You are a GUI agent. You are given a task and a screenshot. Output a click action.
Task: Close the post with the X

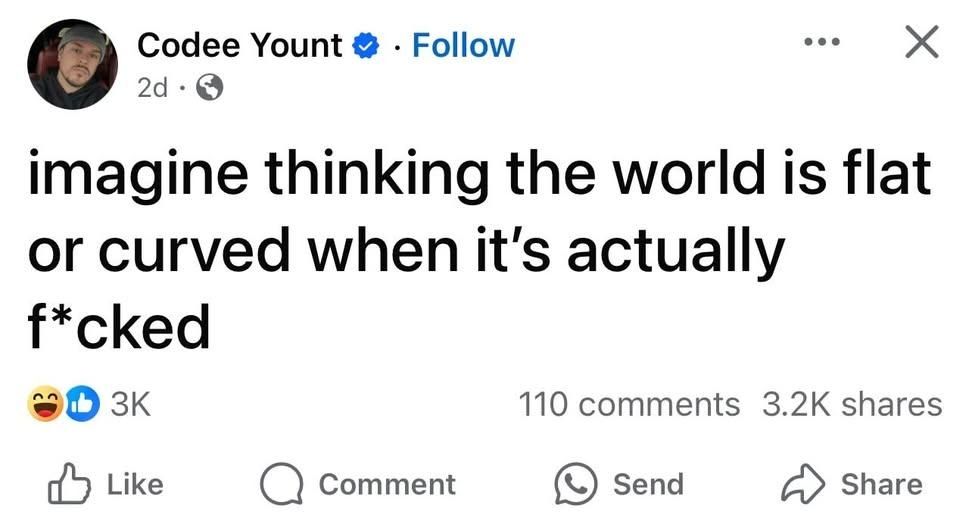click(920, 43)
